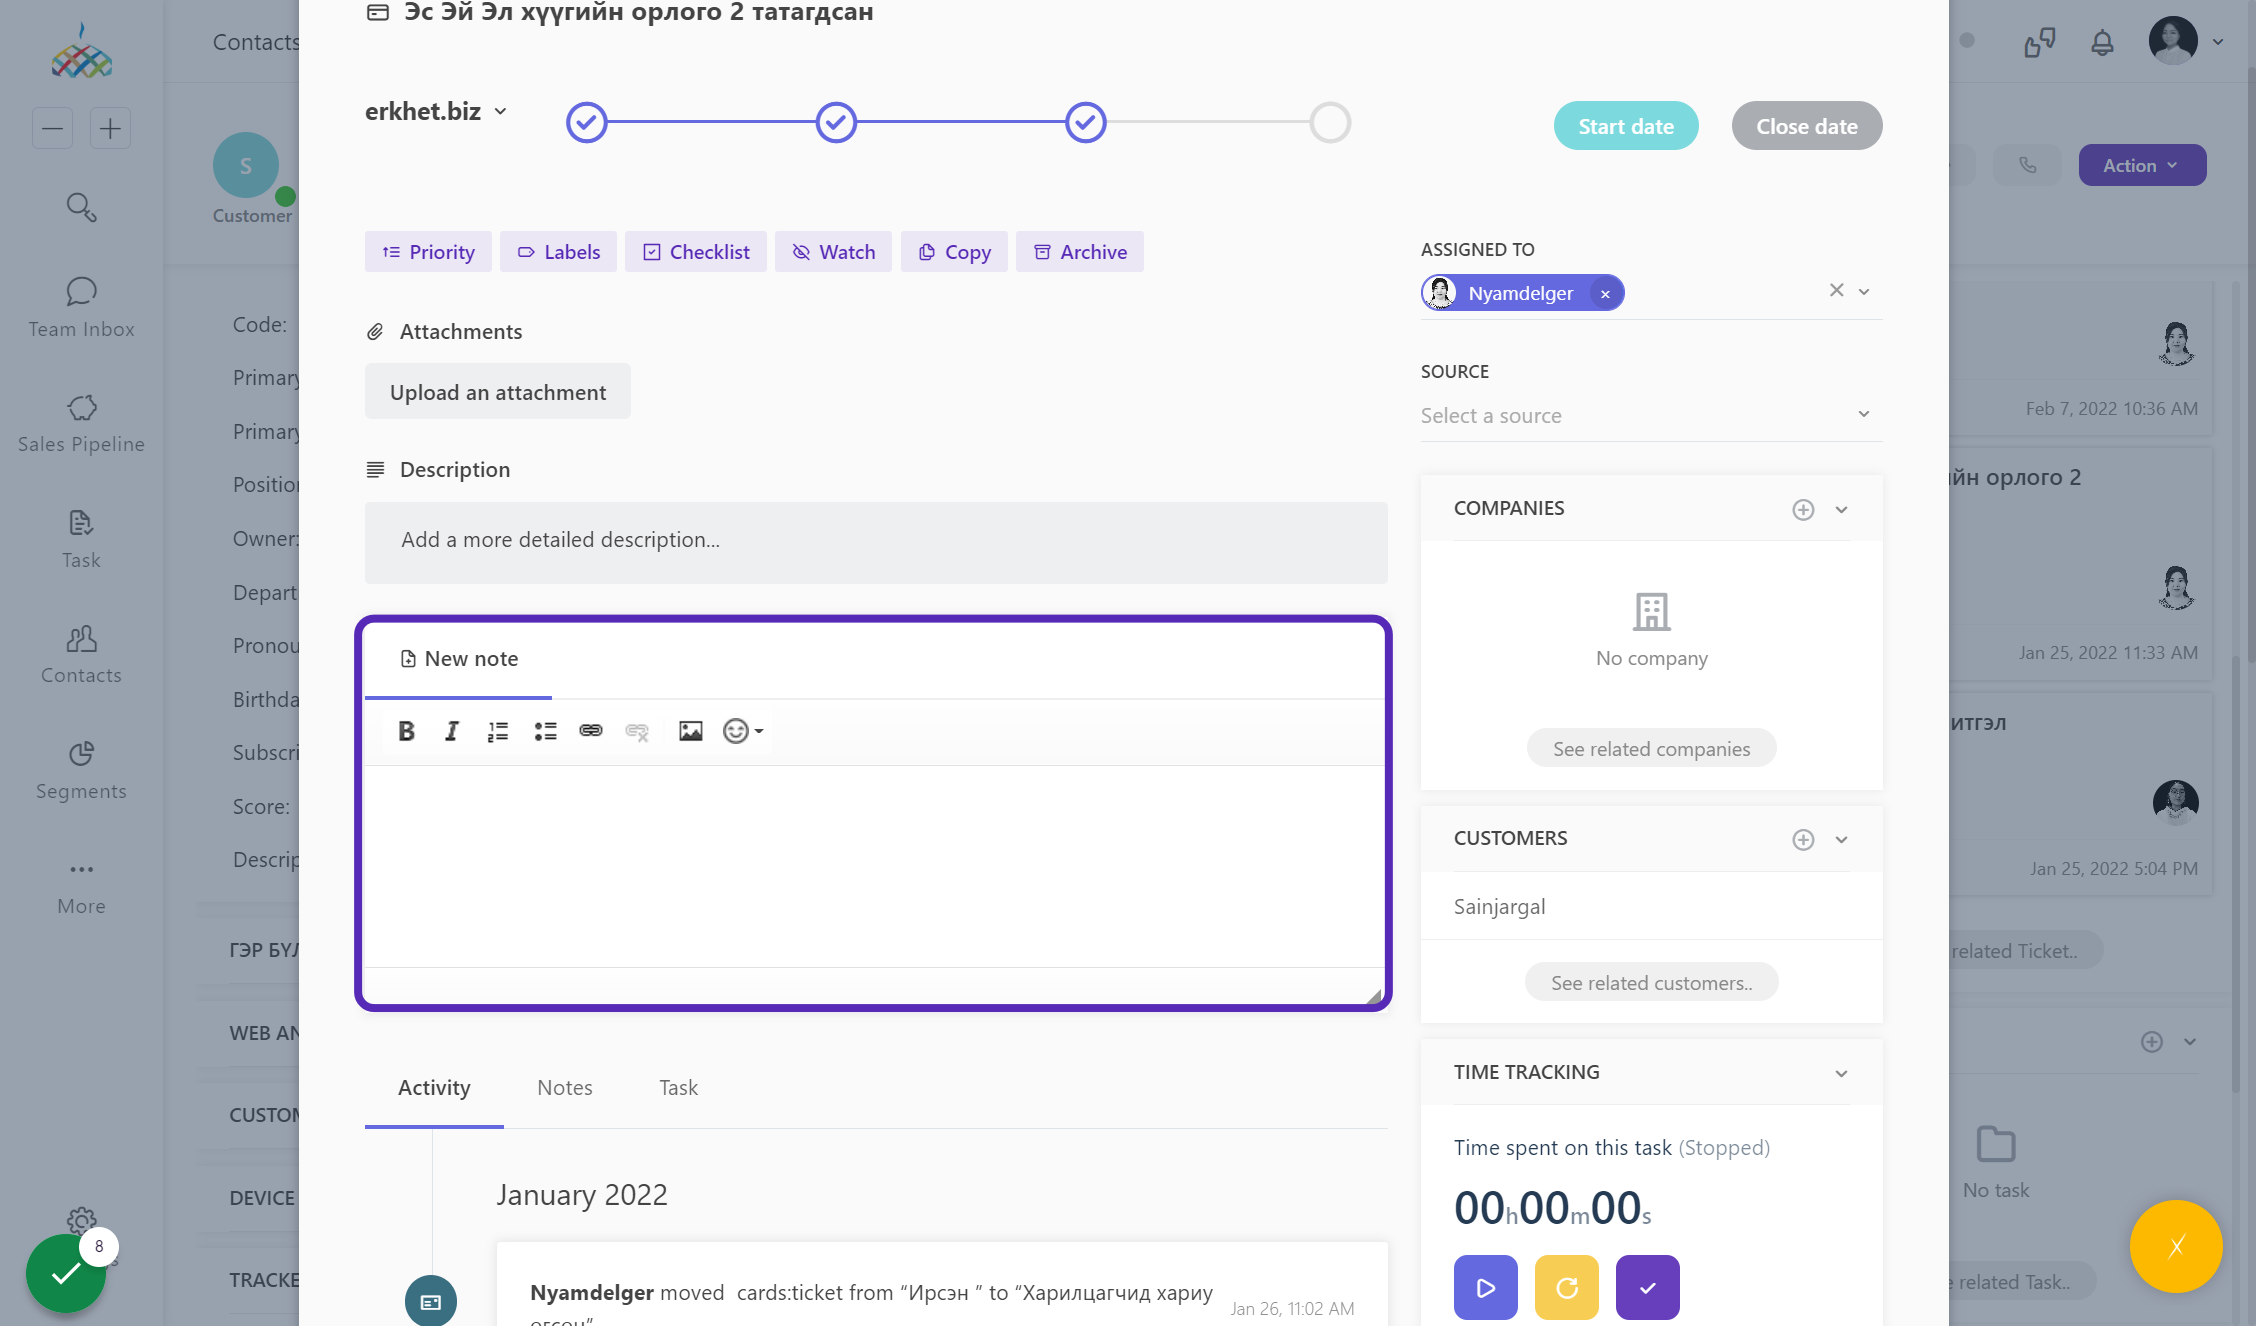Viewport: 2256px width, 1326px height.
Task: Toggle italic formatting in note editor
Action: 452,731
